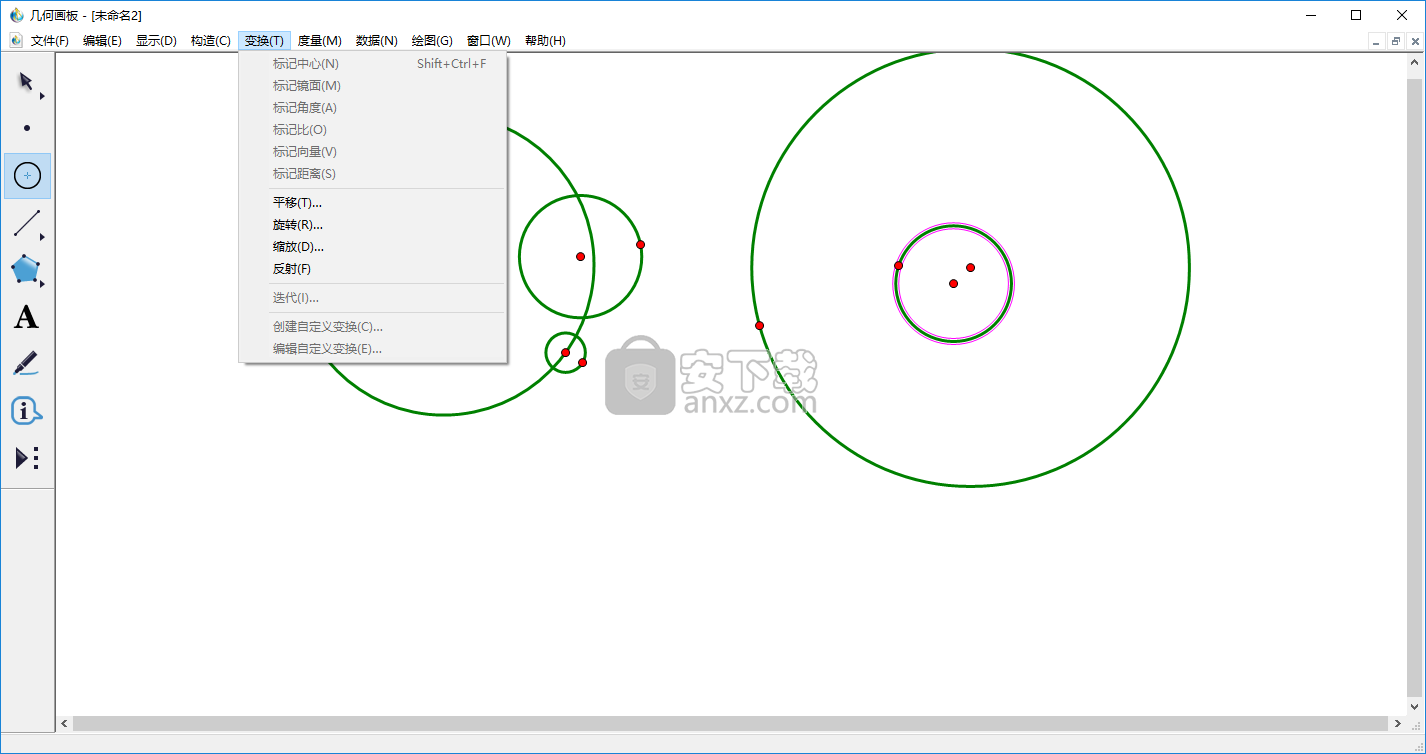Select center point of the medium circle
The height and width of the screenshot is (754, 1426).
(580, 257)
